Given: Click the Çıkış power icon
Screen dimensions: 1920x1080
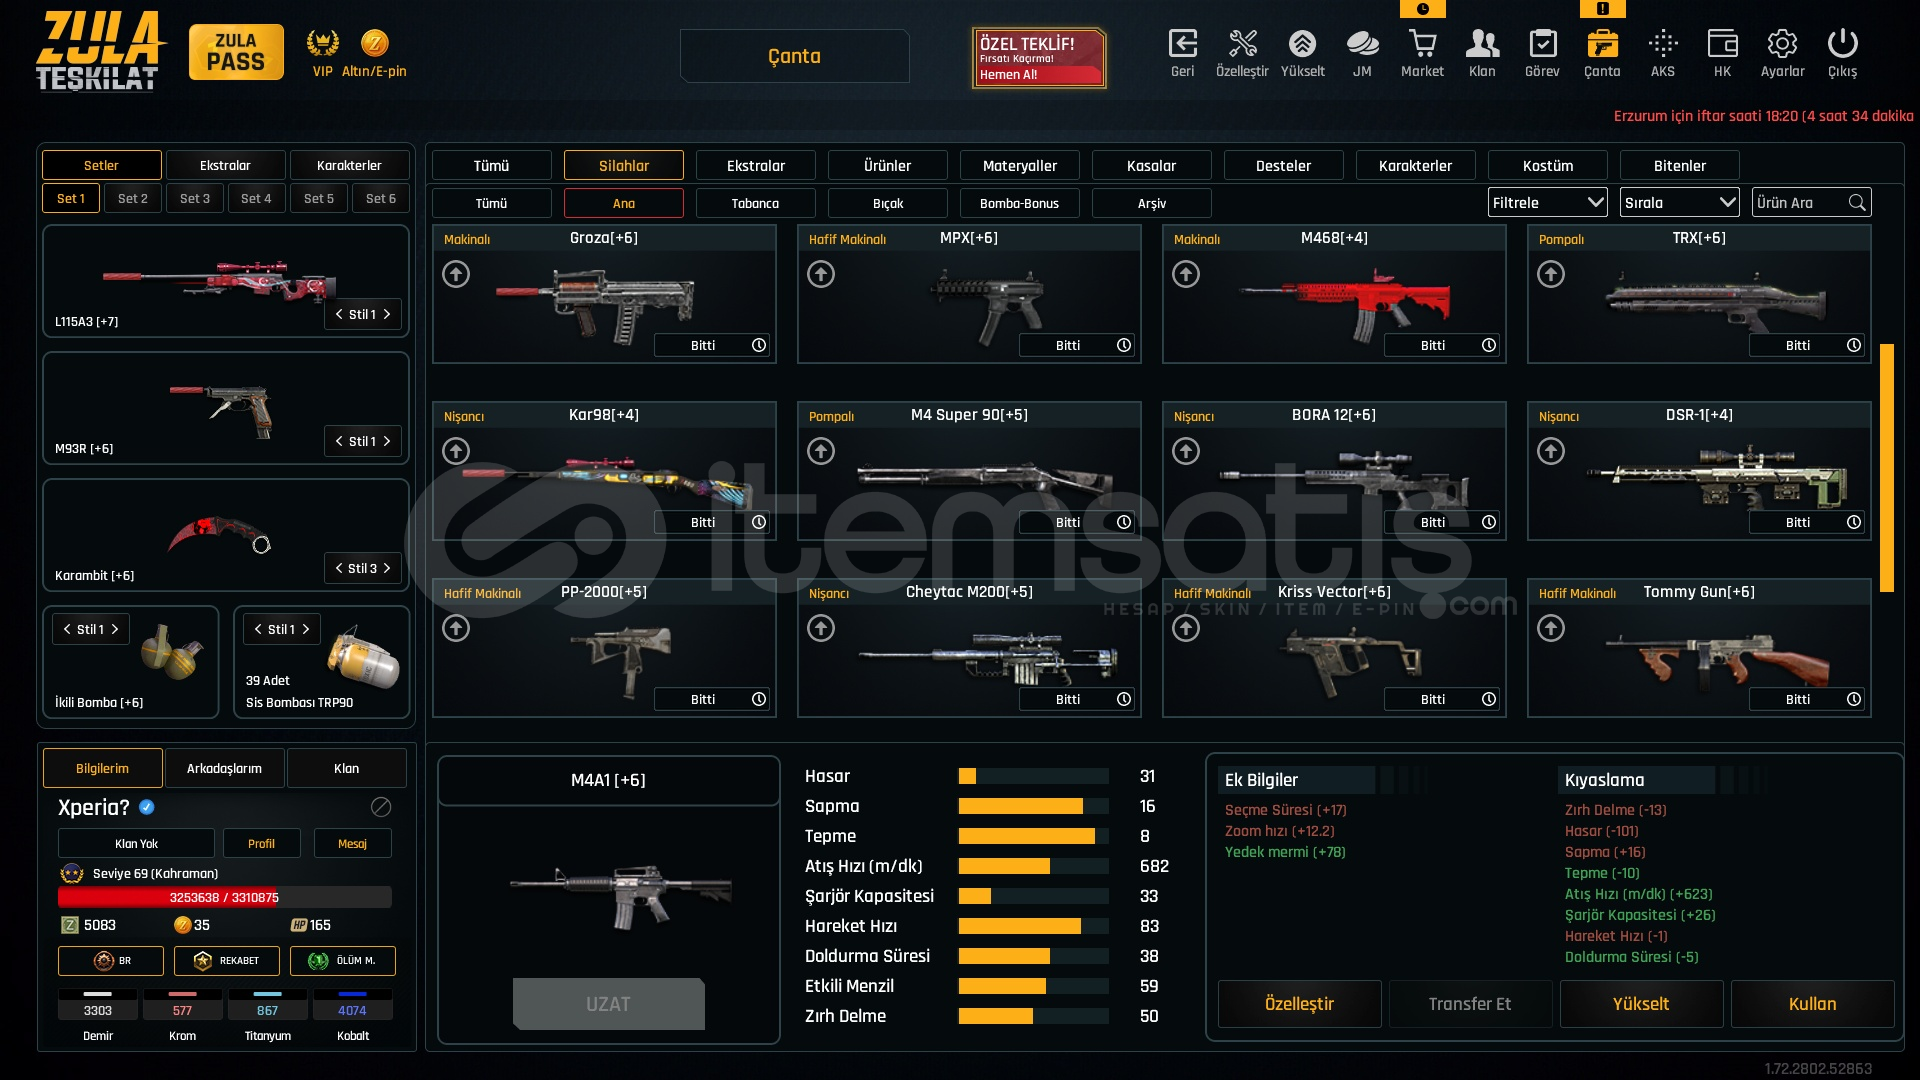Looking at the screenshot, I should [1842, 44].
